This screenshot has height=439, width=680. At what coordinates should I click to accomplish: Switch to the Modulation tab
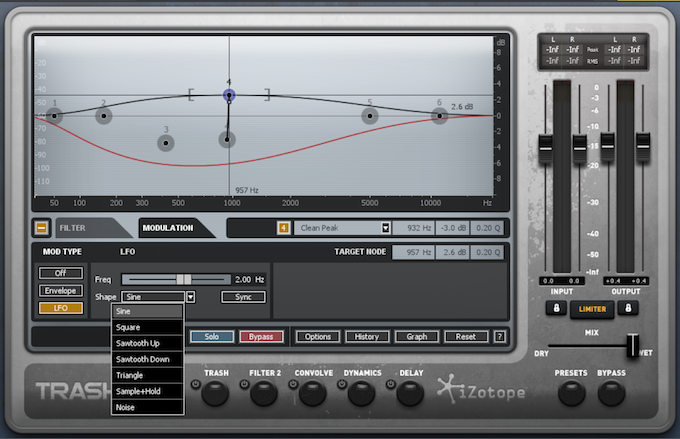pyautogui.click(x=175, y=228)
